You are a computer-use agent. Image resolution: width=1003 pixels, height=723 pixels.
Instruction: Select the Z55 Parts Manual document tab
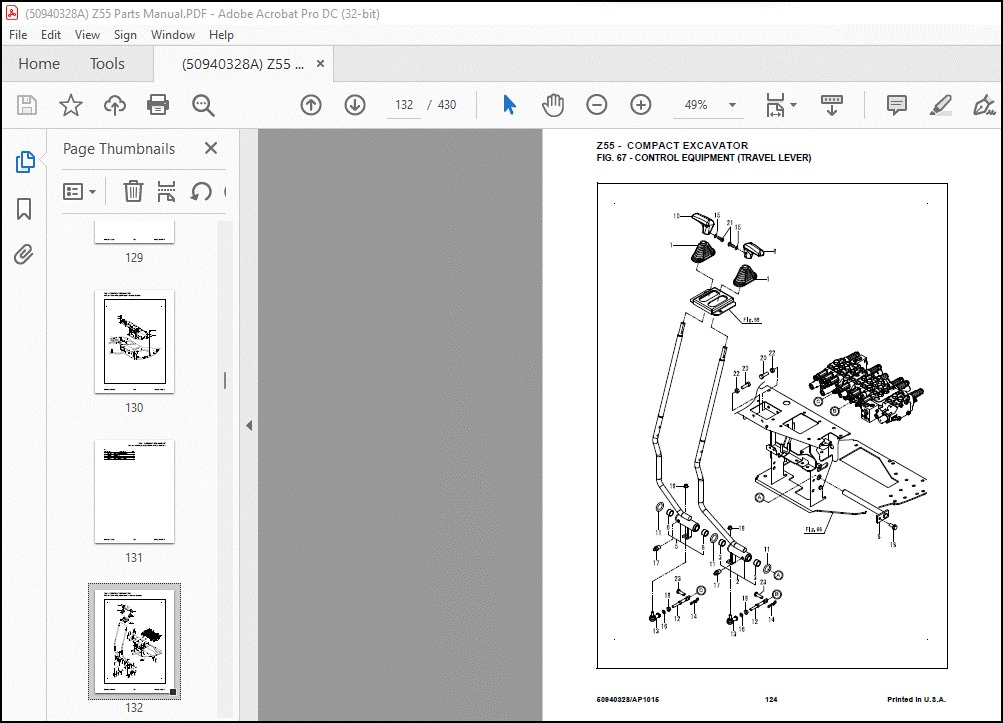coord(242,64)
